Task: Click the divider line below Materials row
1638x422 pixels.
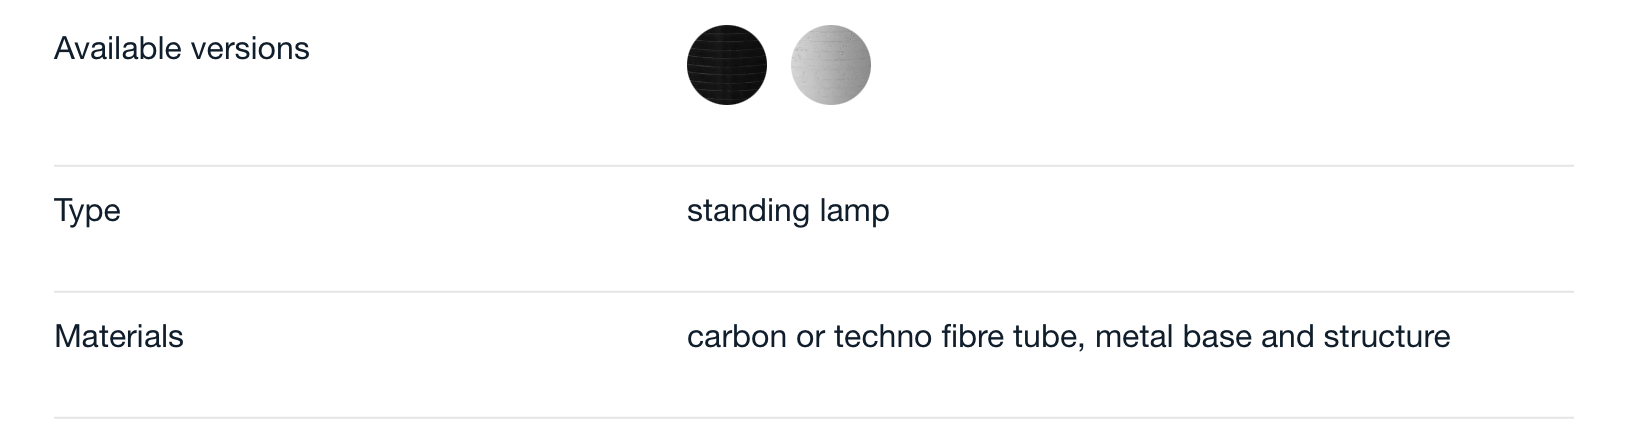Action: click(x=814, y=418)
